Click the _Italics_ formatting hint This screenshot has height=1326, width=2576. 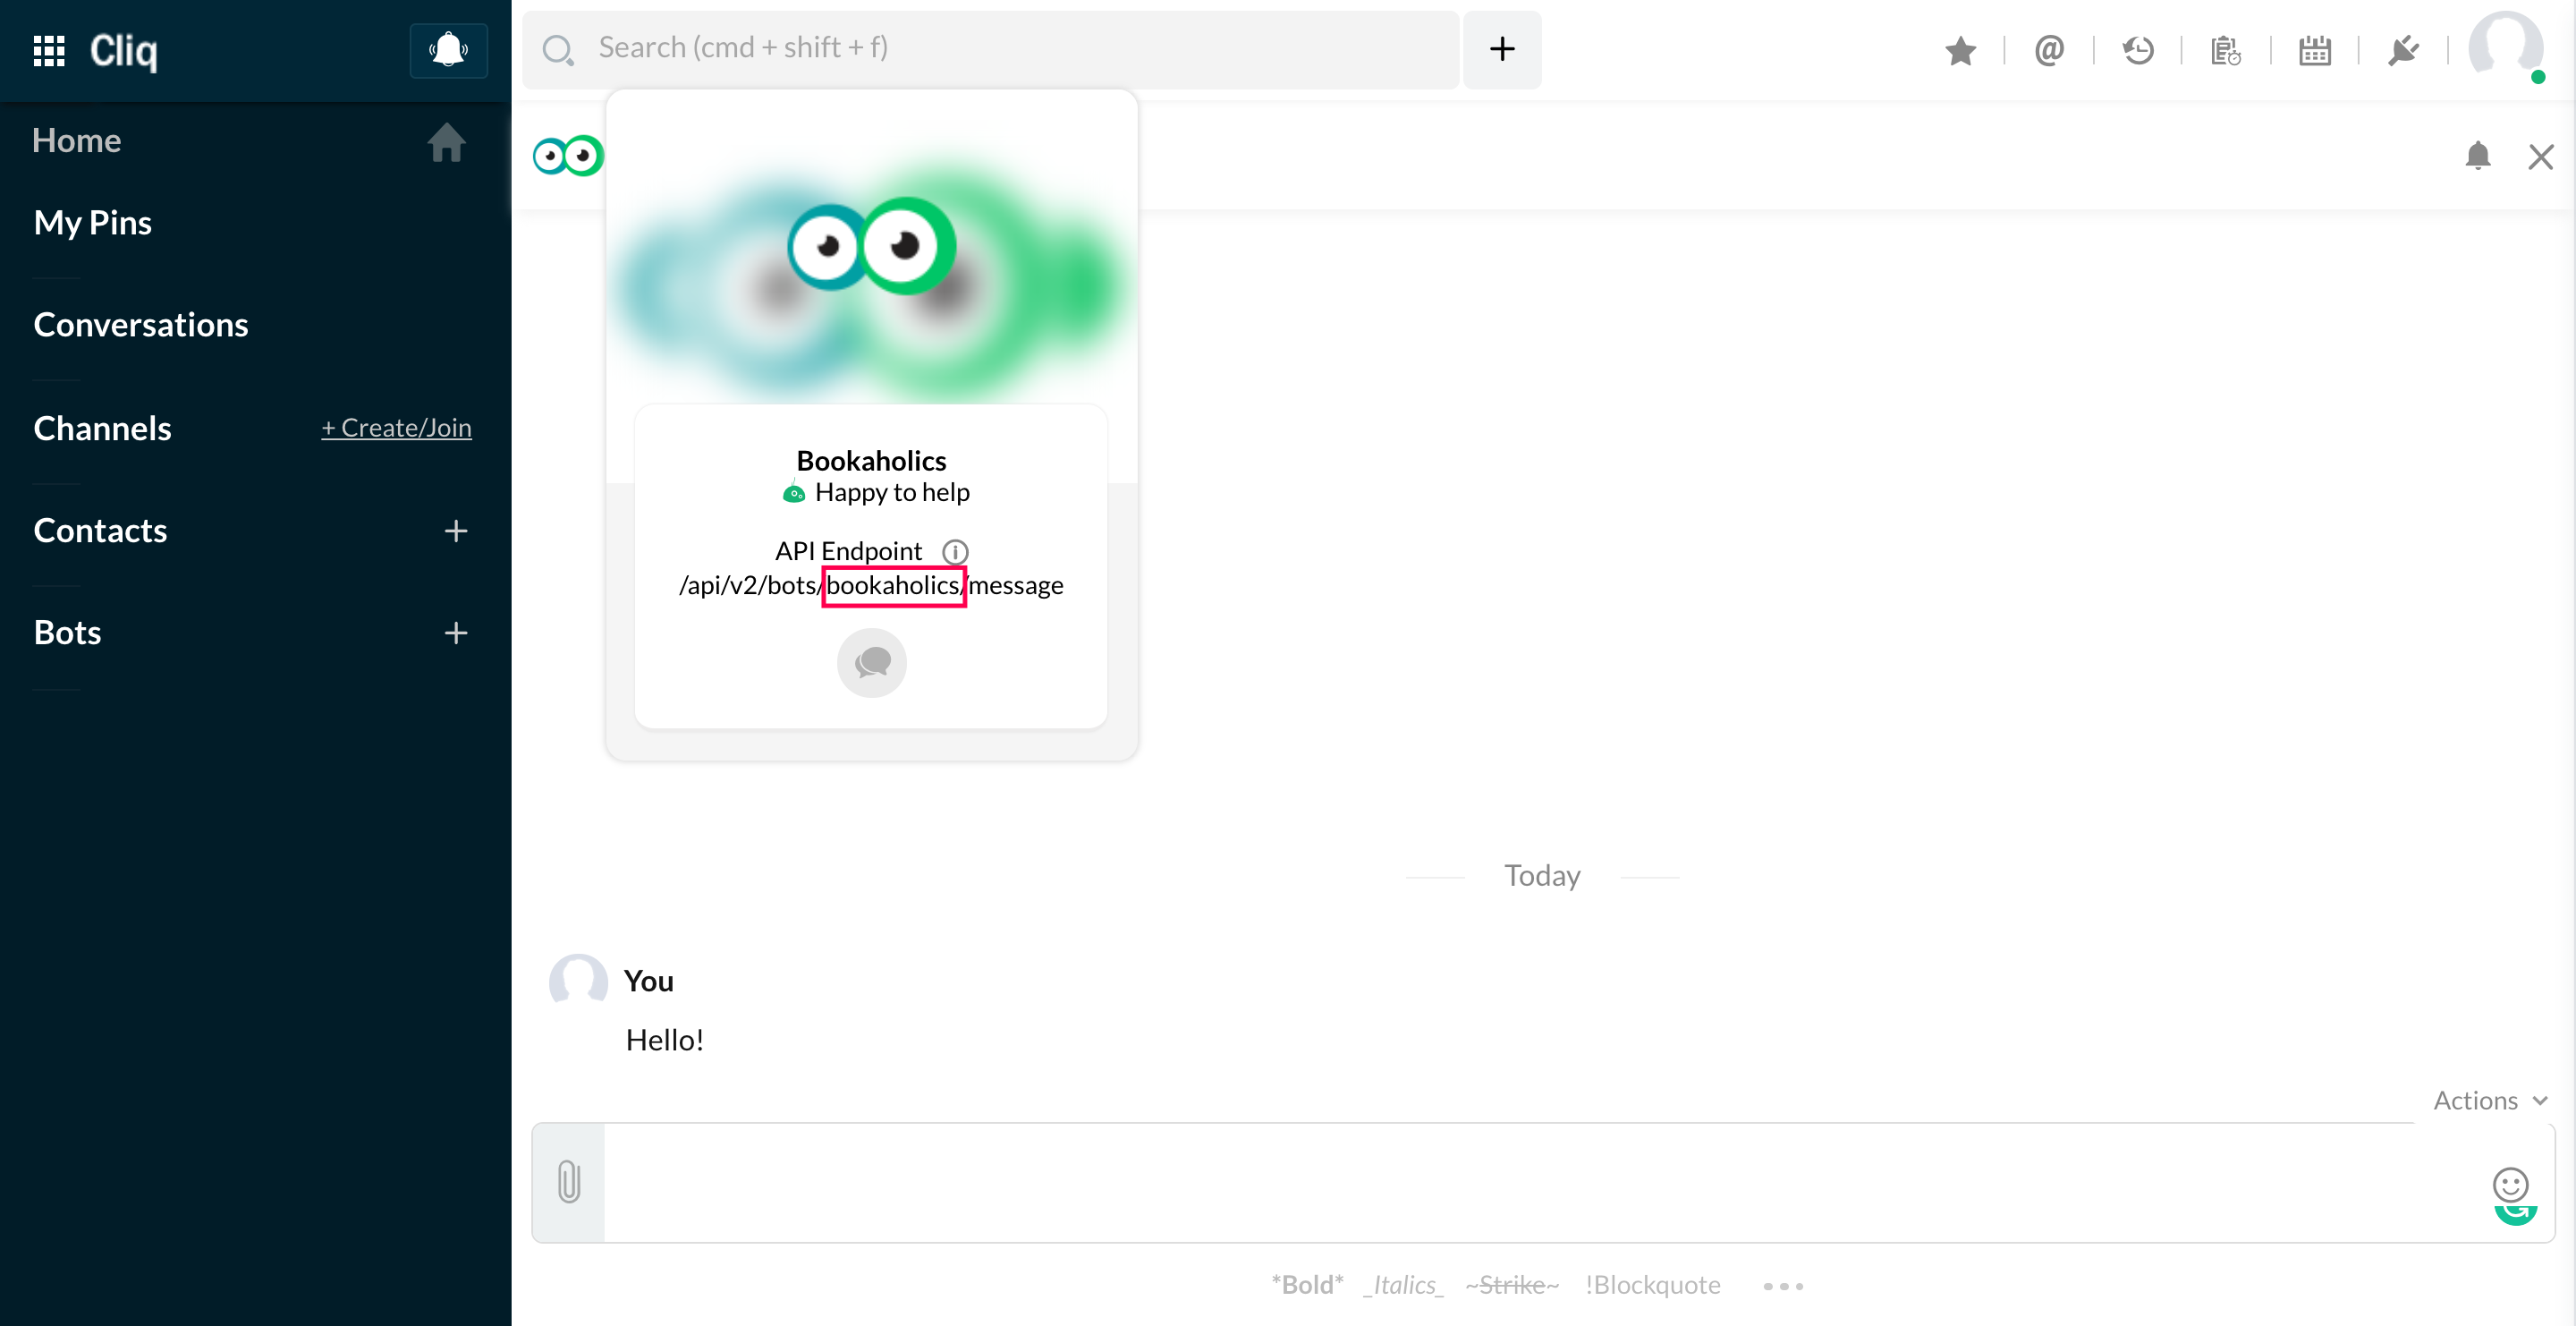1404,1285
